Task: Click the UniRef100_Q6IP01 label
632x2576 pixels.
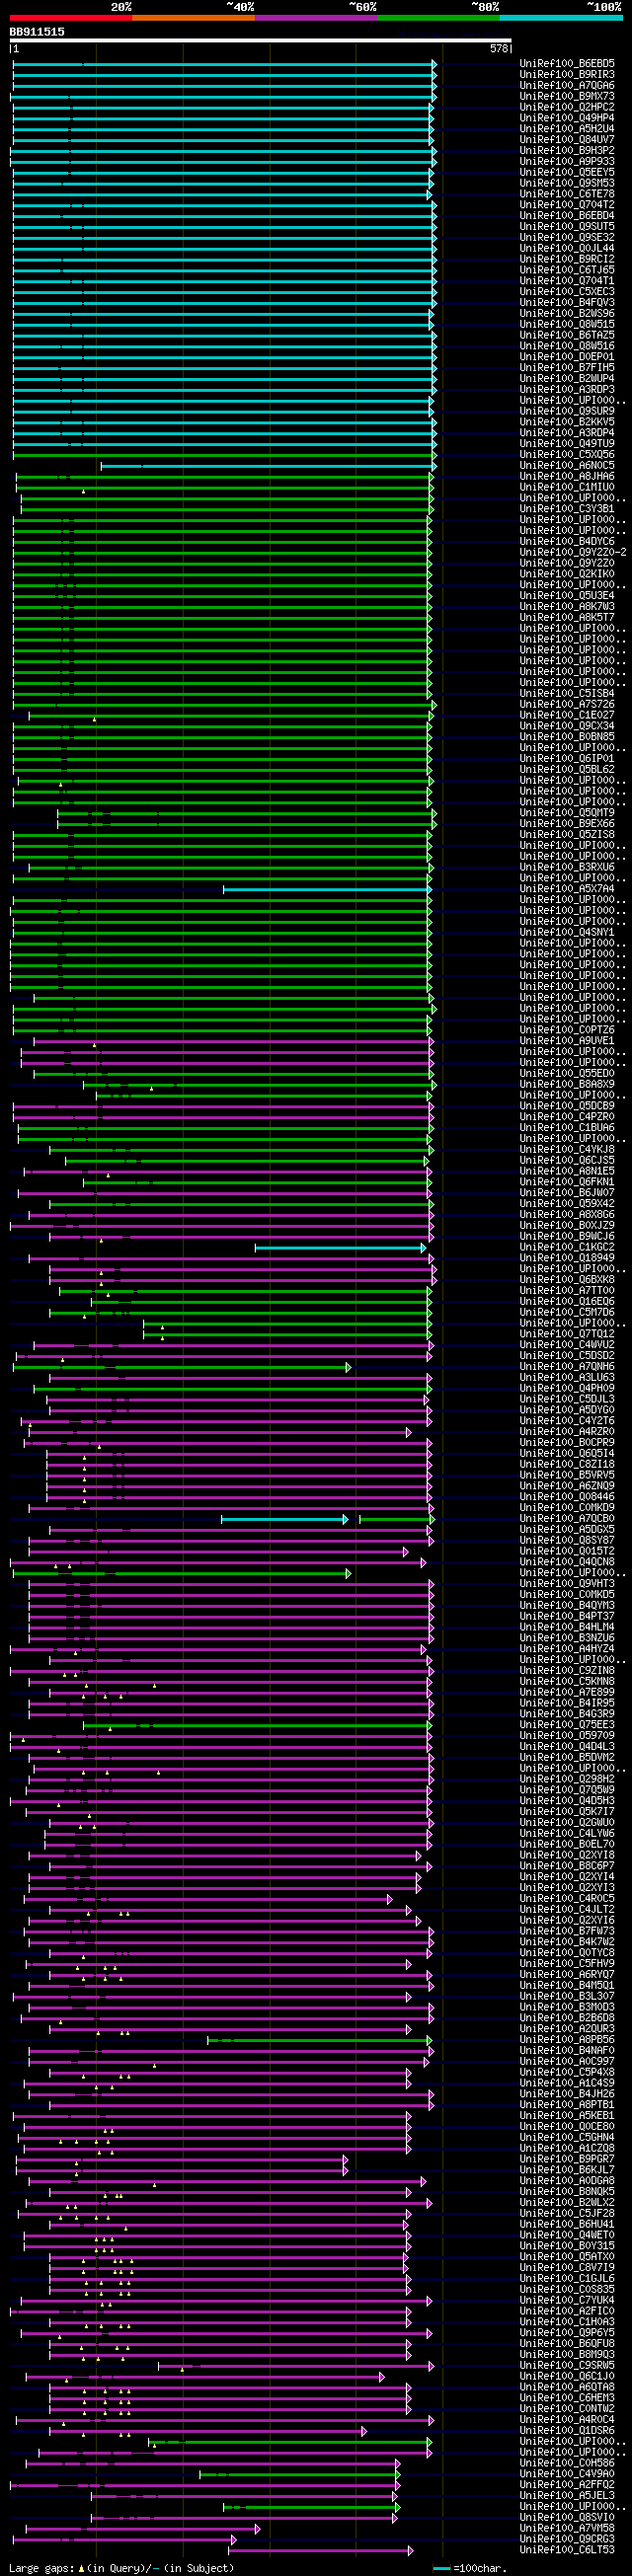Action: [x=567, y=759]
